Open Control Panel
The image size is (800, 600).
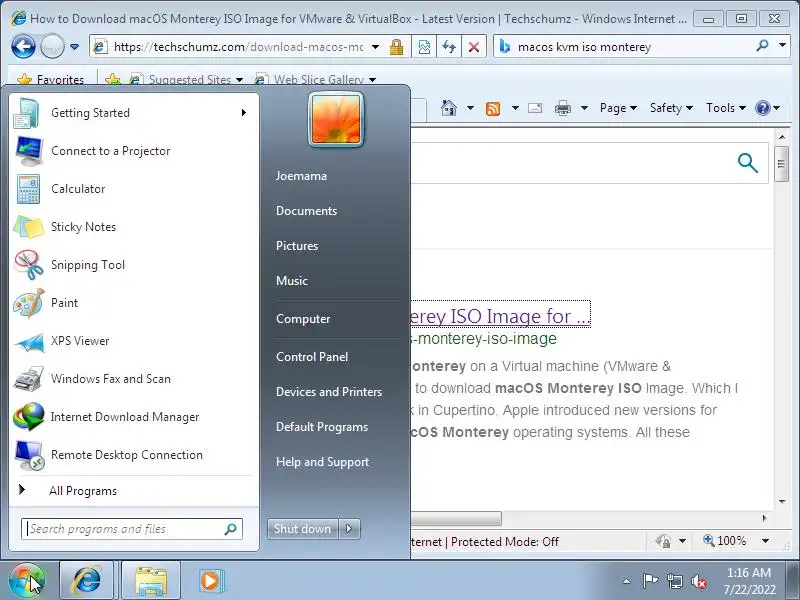click(x=312, y=357)
